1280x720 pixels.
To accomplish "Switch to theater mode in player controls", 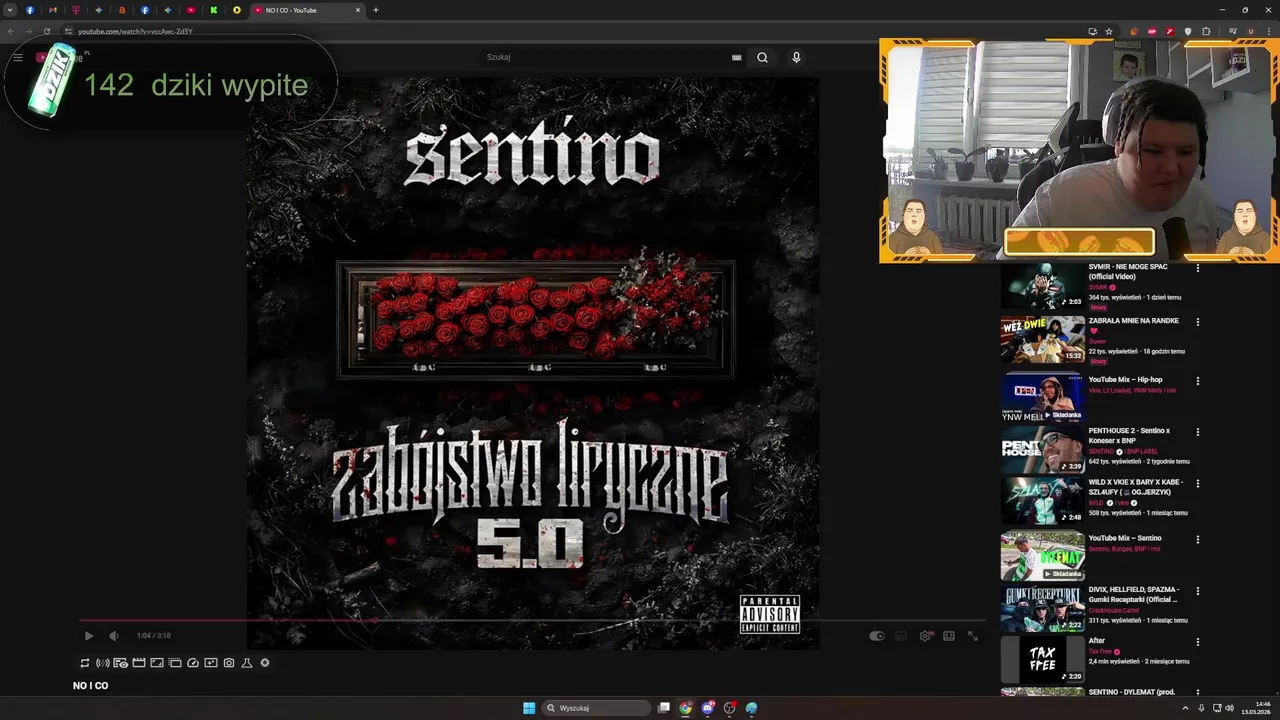I will pyautogui.click(x=949, y=636).
